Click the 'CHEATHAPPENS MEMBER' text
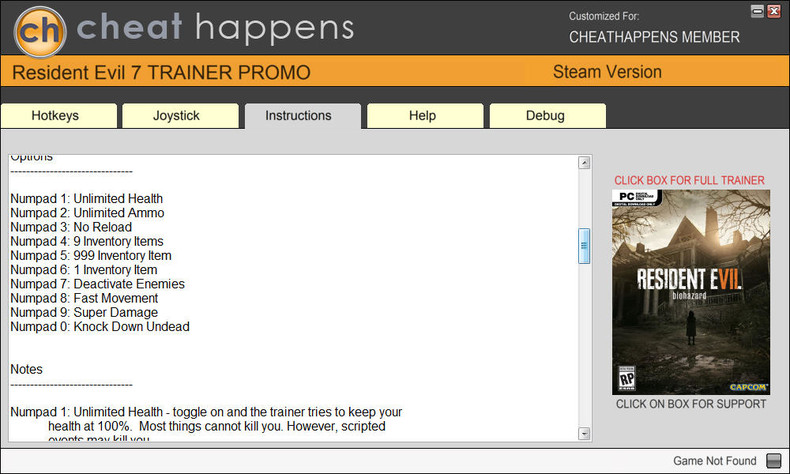This screenshot has height=474, width=790. tap(654, 37)
